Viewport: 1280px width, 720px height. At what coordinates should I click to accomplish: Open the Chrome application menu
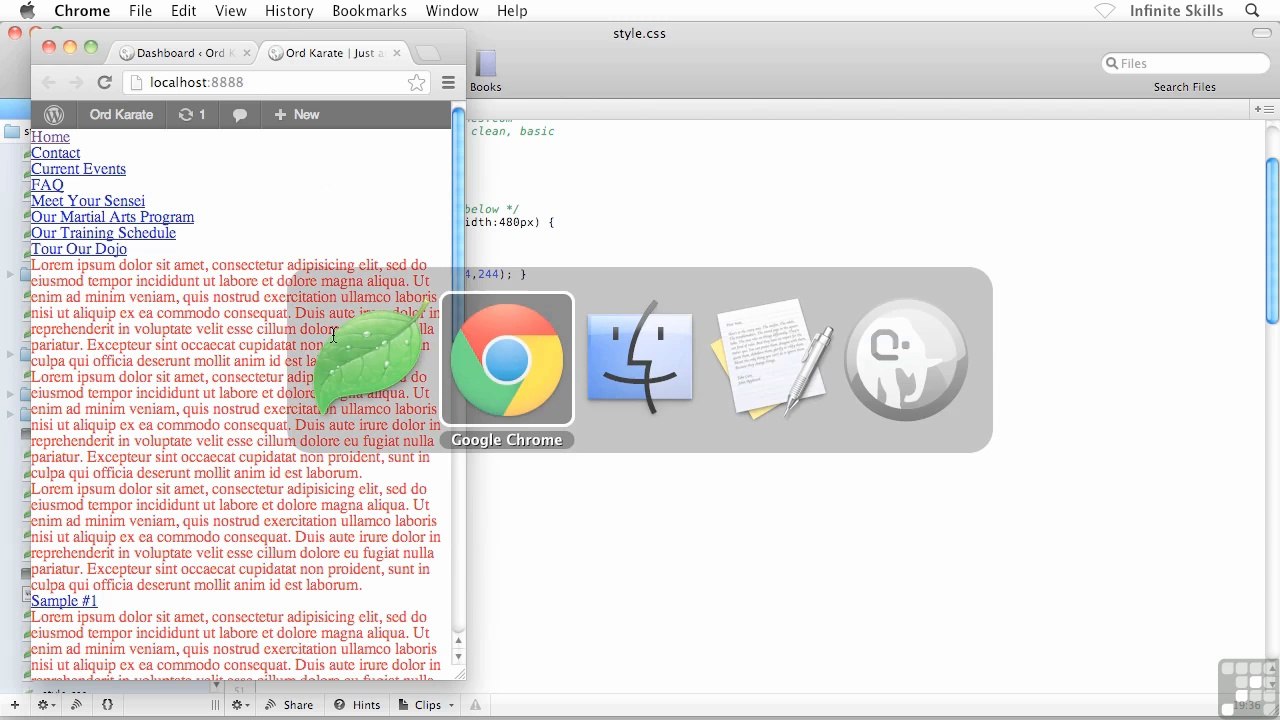[x=82, y=11]
